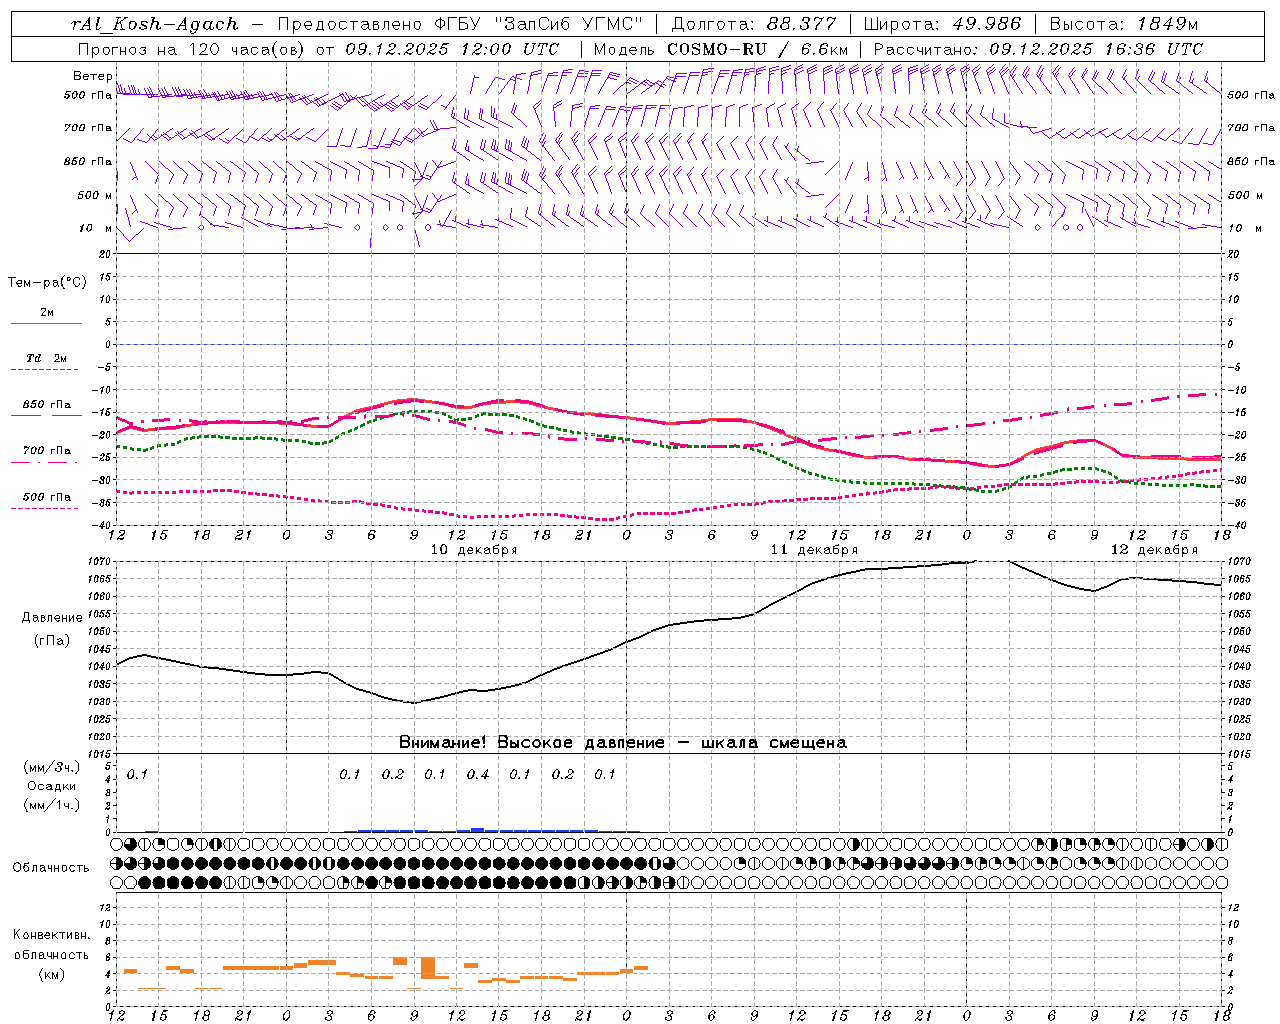The width and height of the screenshot is (1280, 1024).
Task: Click the calculation time Рассчитано: 09.12.2025 16:36 UTC
Action: click(1038, 48)
